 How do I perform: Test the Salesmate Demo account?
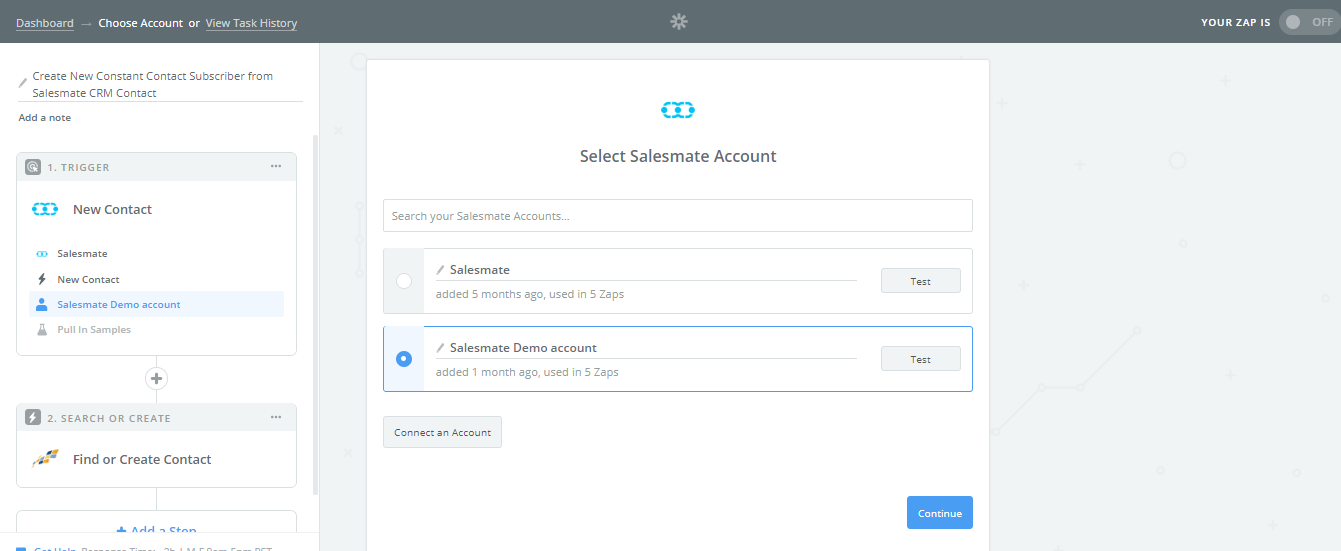pyautogui.click(x=921, y=359)
